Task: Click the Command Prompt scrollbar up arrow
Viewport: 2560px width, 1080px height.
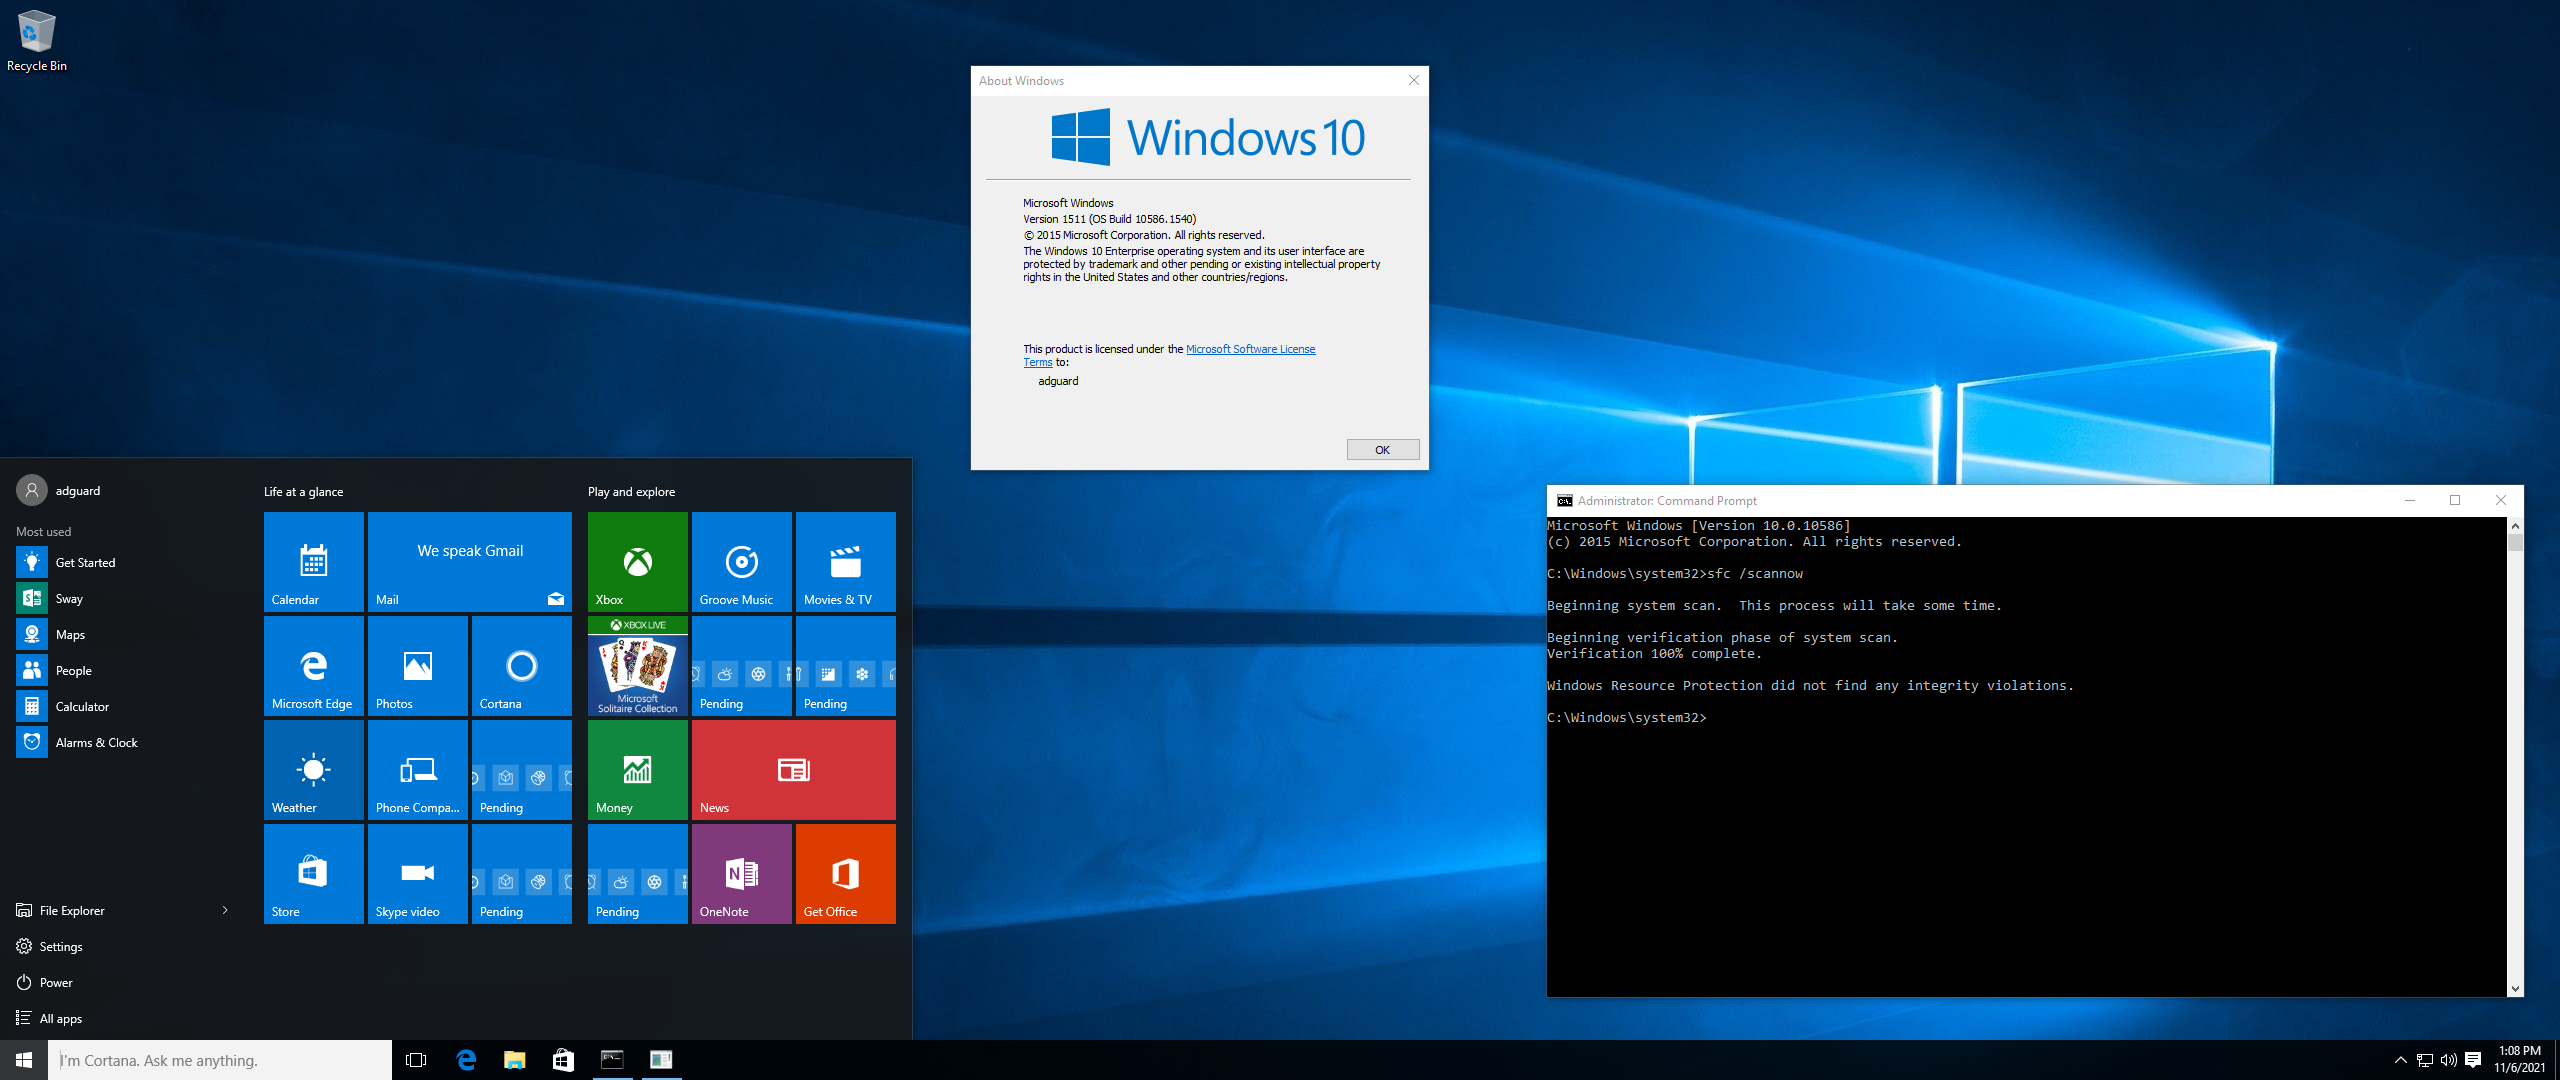Action: [2515, 526]
